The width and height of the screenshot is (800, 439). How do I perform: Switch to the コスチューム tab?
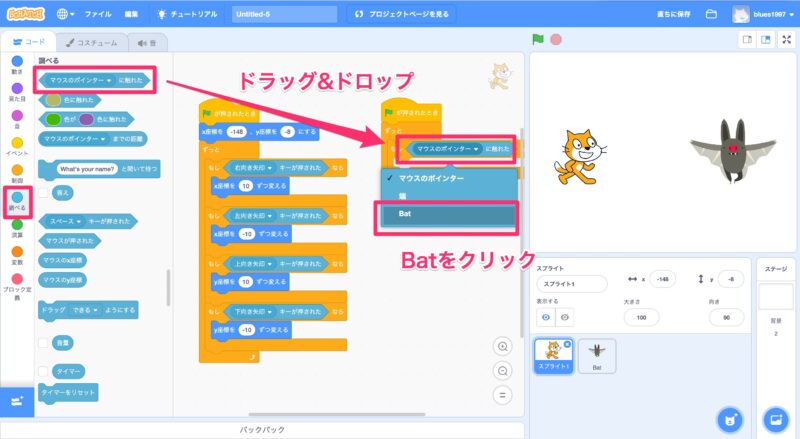pos(91,42)
